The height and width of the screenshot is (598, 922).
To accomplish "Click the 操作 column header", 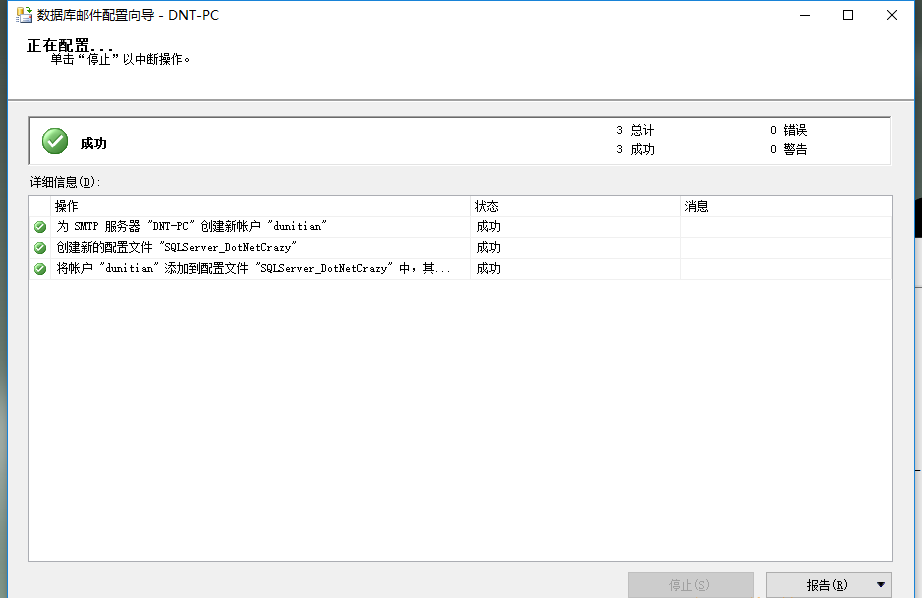I will pos(260,206).
